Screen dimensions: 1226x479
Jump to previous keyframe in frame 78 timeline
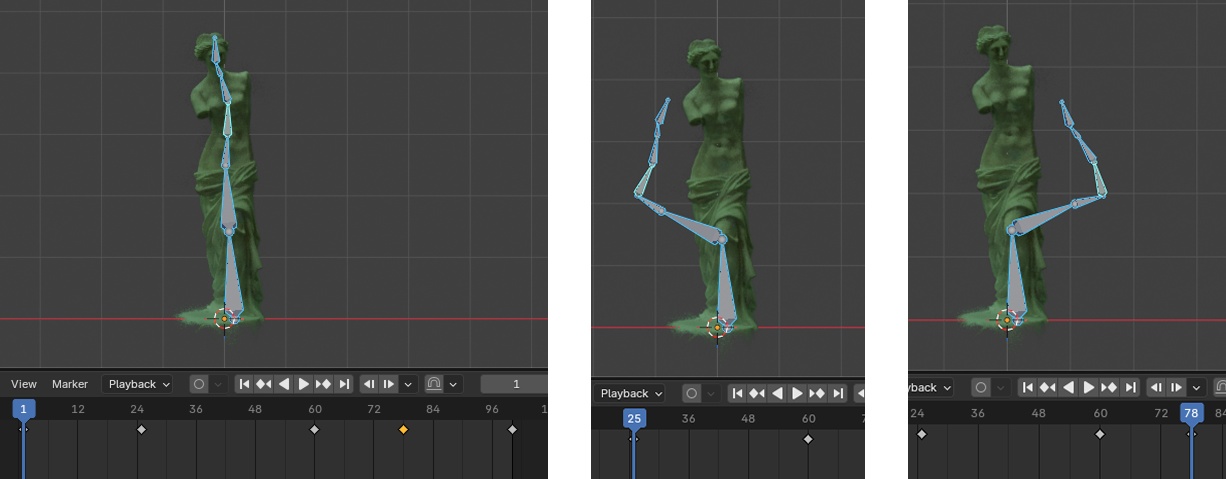tap(1048, 387)
